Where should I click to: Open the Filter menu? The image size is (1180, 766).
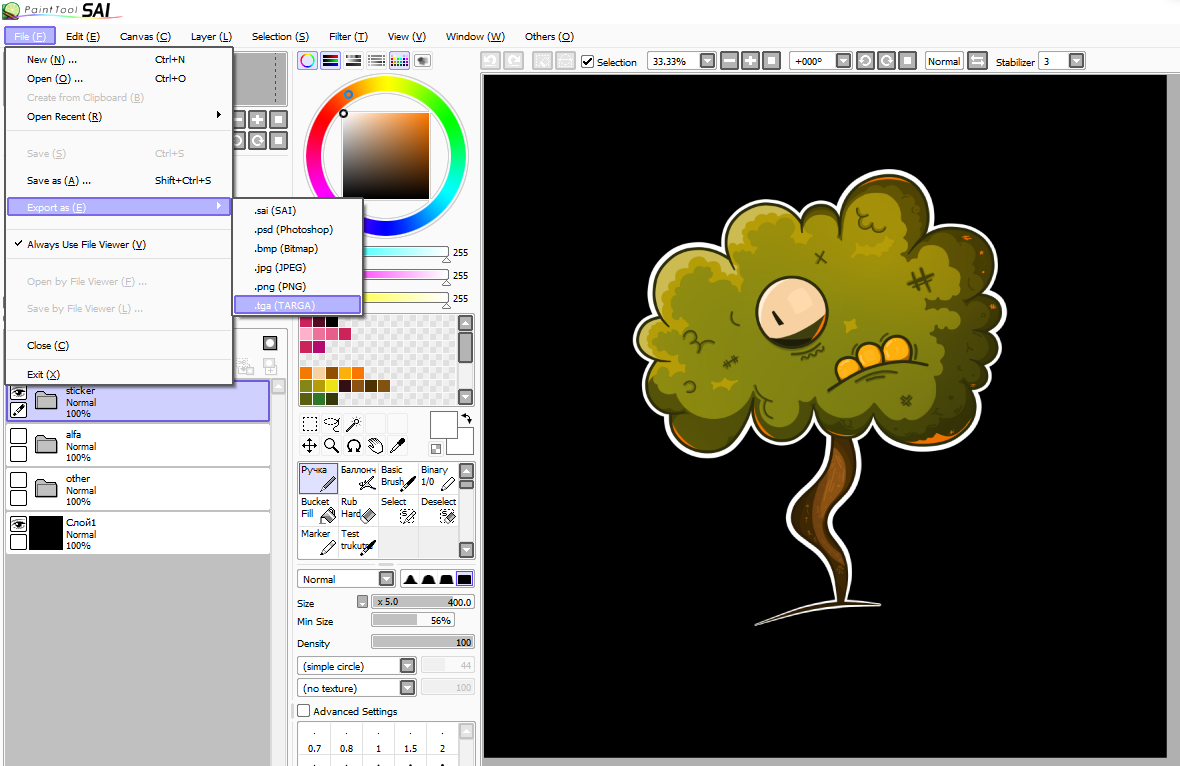pos(348,36)
